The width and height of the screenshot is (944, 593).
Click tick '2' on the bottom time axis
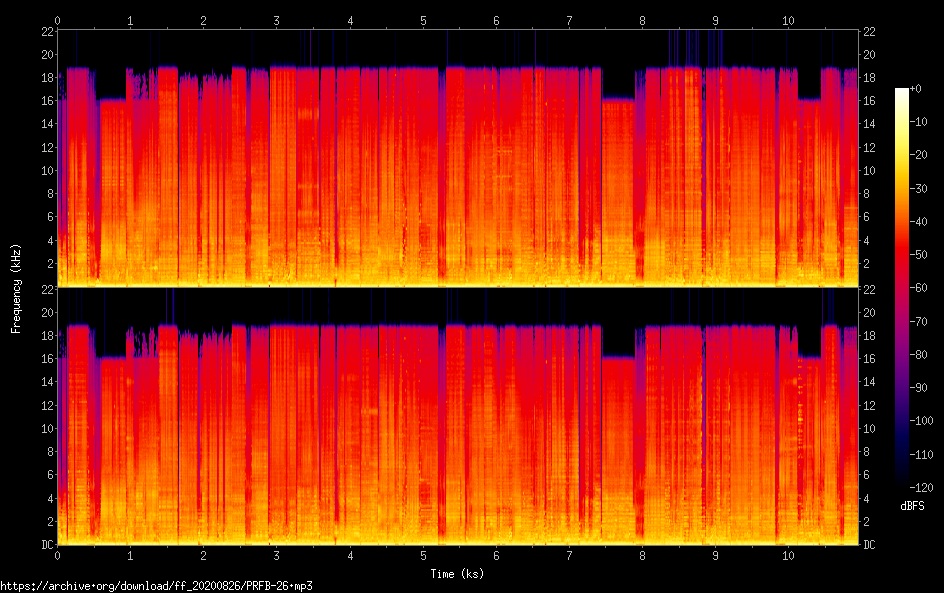pos(203,556)
